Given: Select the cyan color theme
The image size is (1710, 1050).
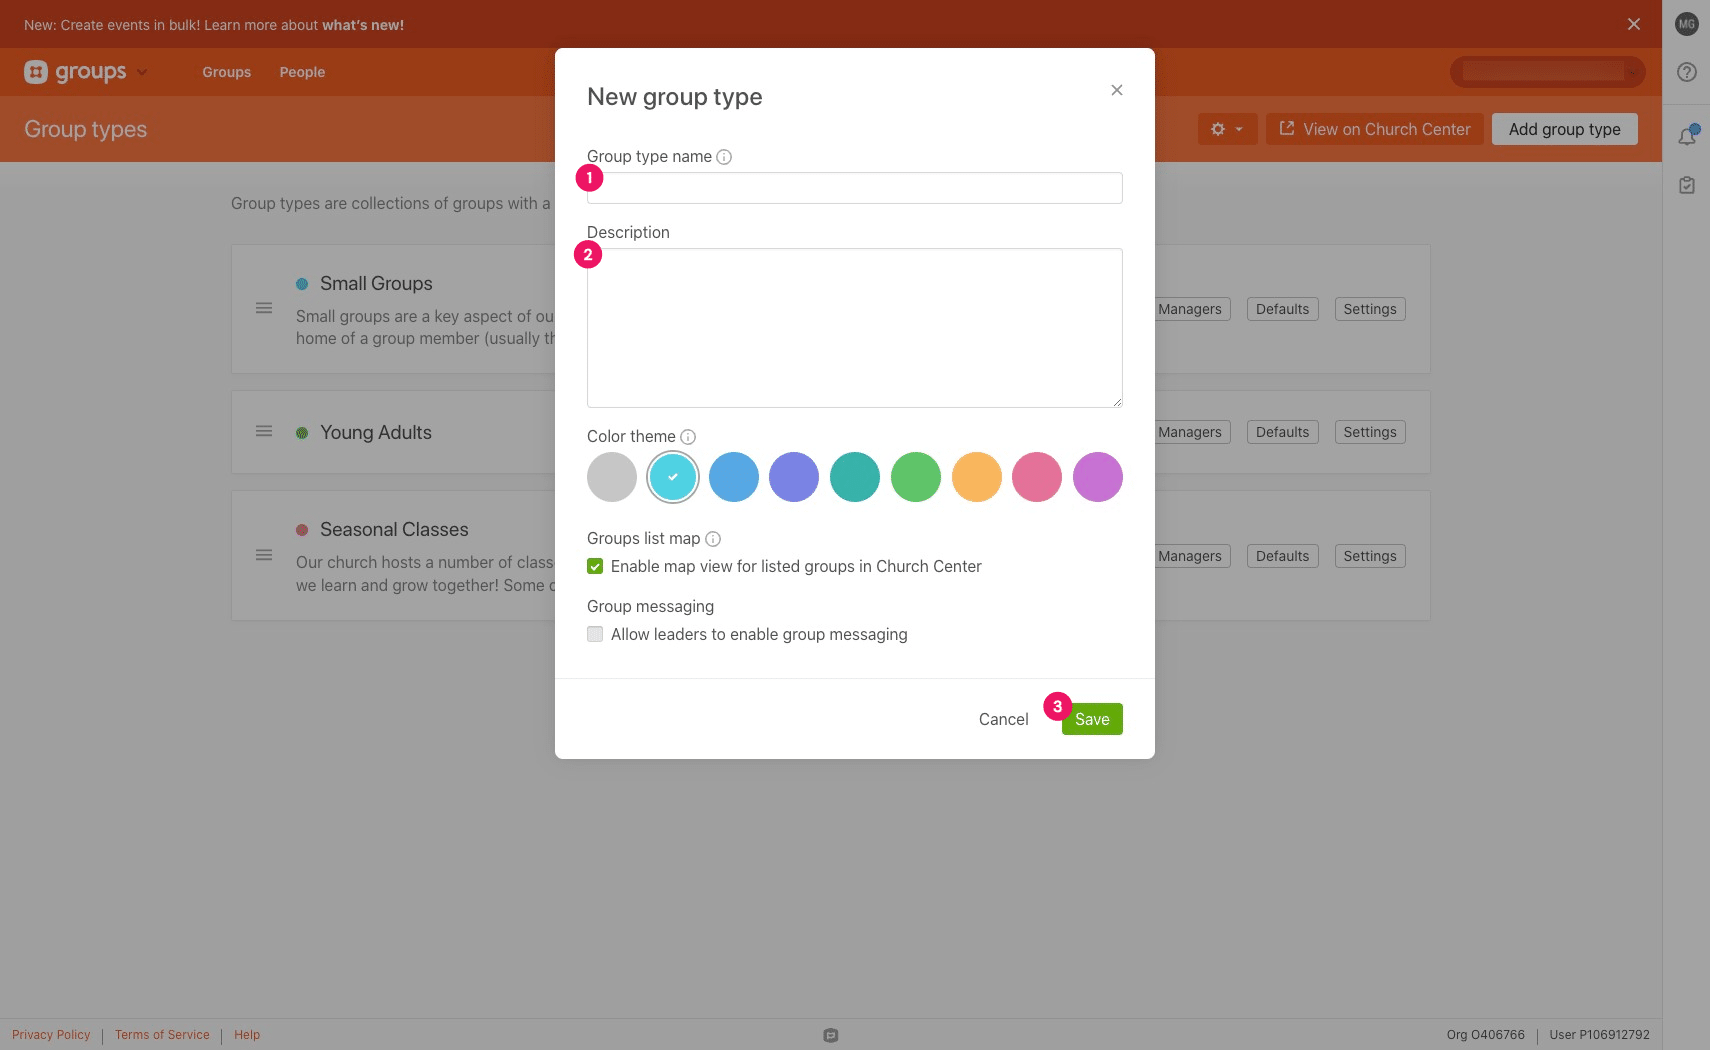Looking at the screenshot, I should click(x=673, y=477).
